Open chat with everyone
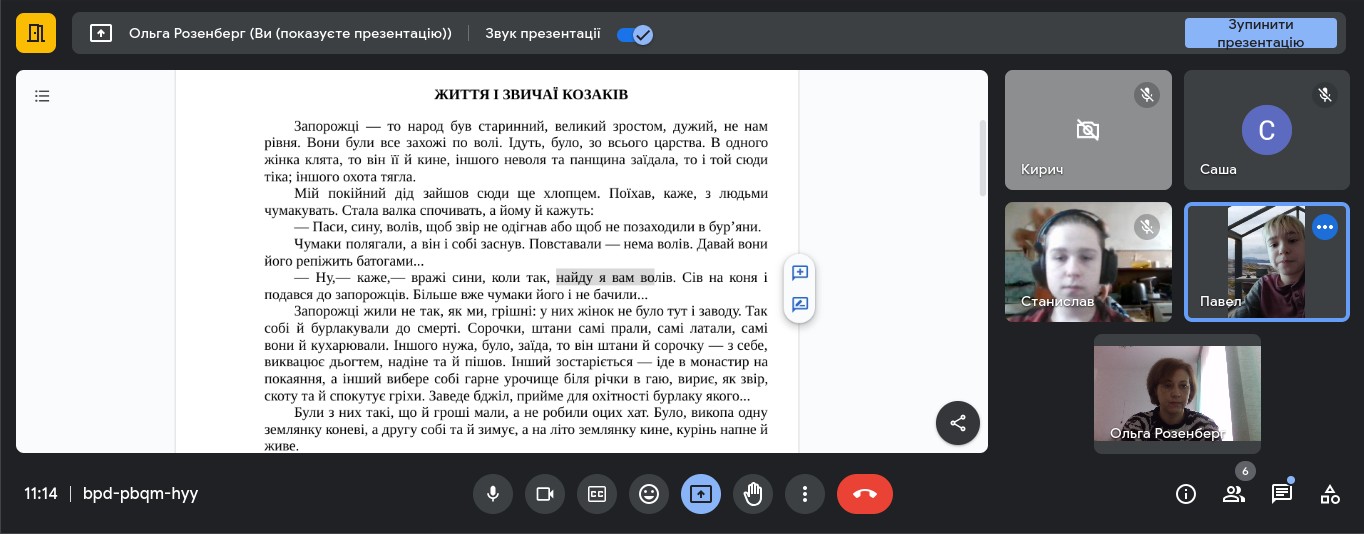1364x534 pixels. coord(1281,494)
